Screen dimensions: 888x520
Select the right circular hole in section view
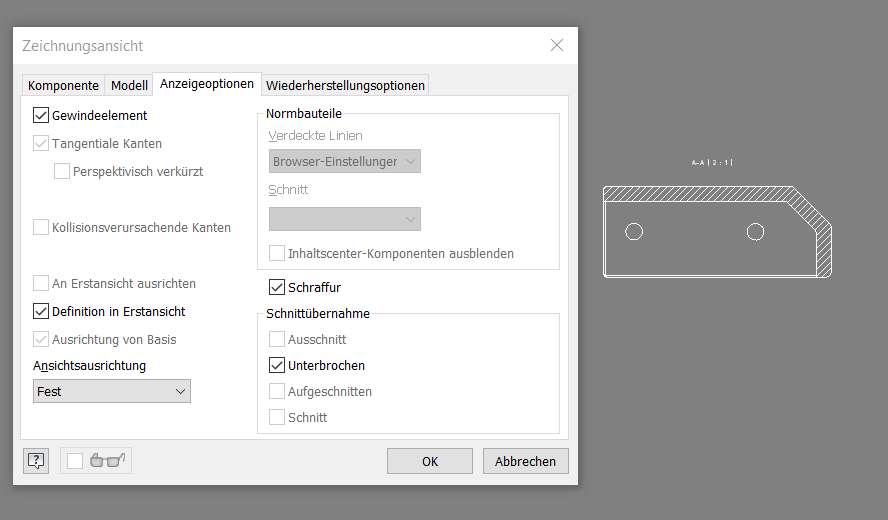click(x=755, y=232)
